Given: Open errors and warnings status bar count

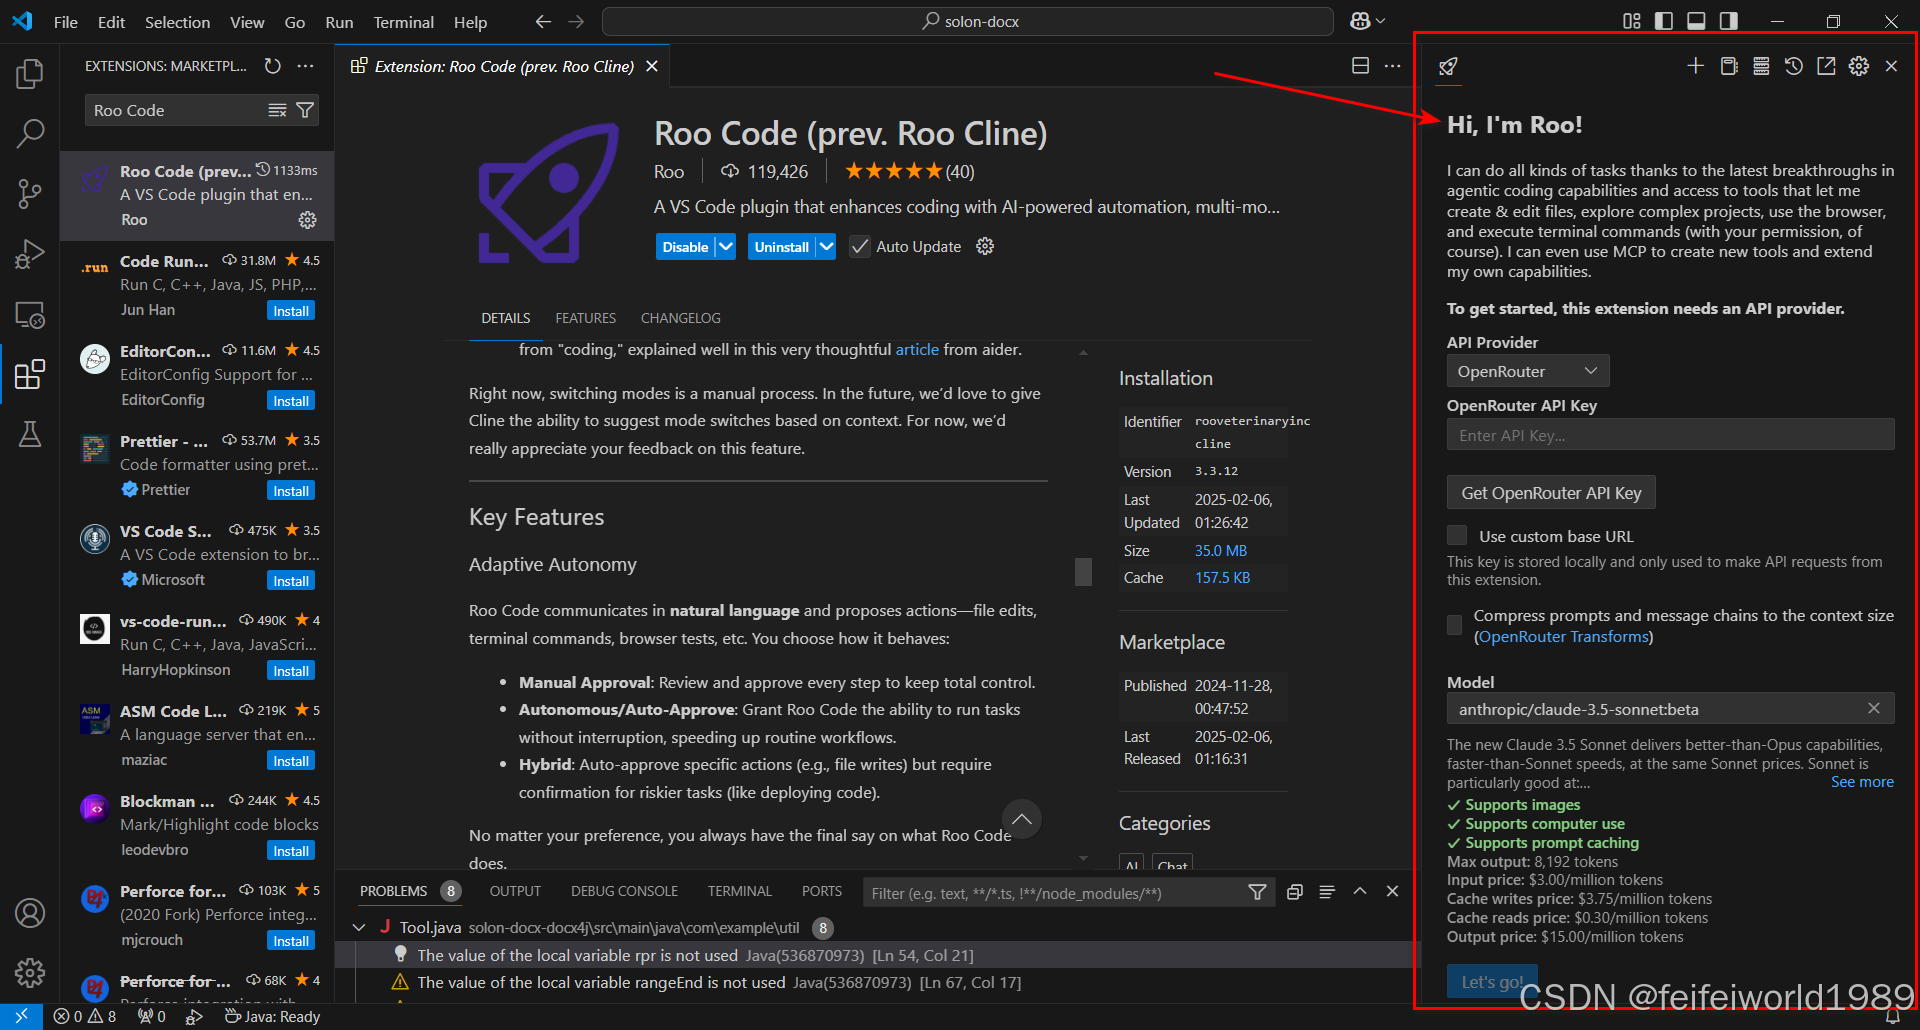Looking at the screenshot, I should [85, 1016].
